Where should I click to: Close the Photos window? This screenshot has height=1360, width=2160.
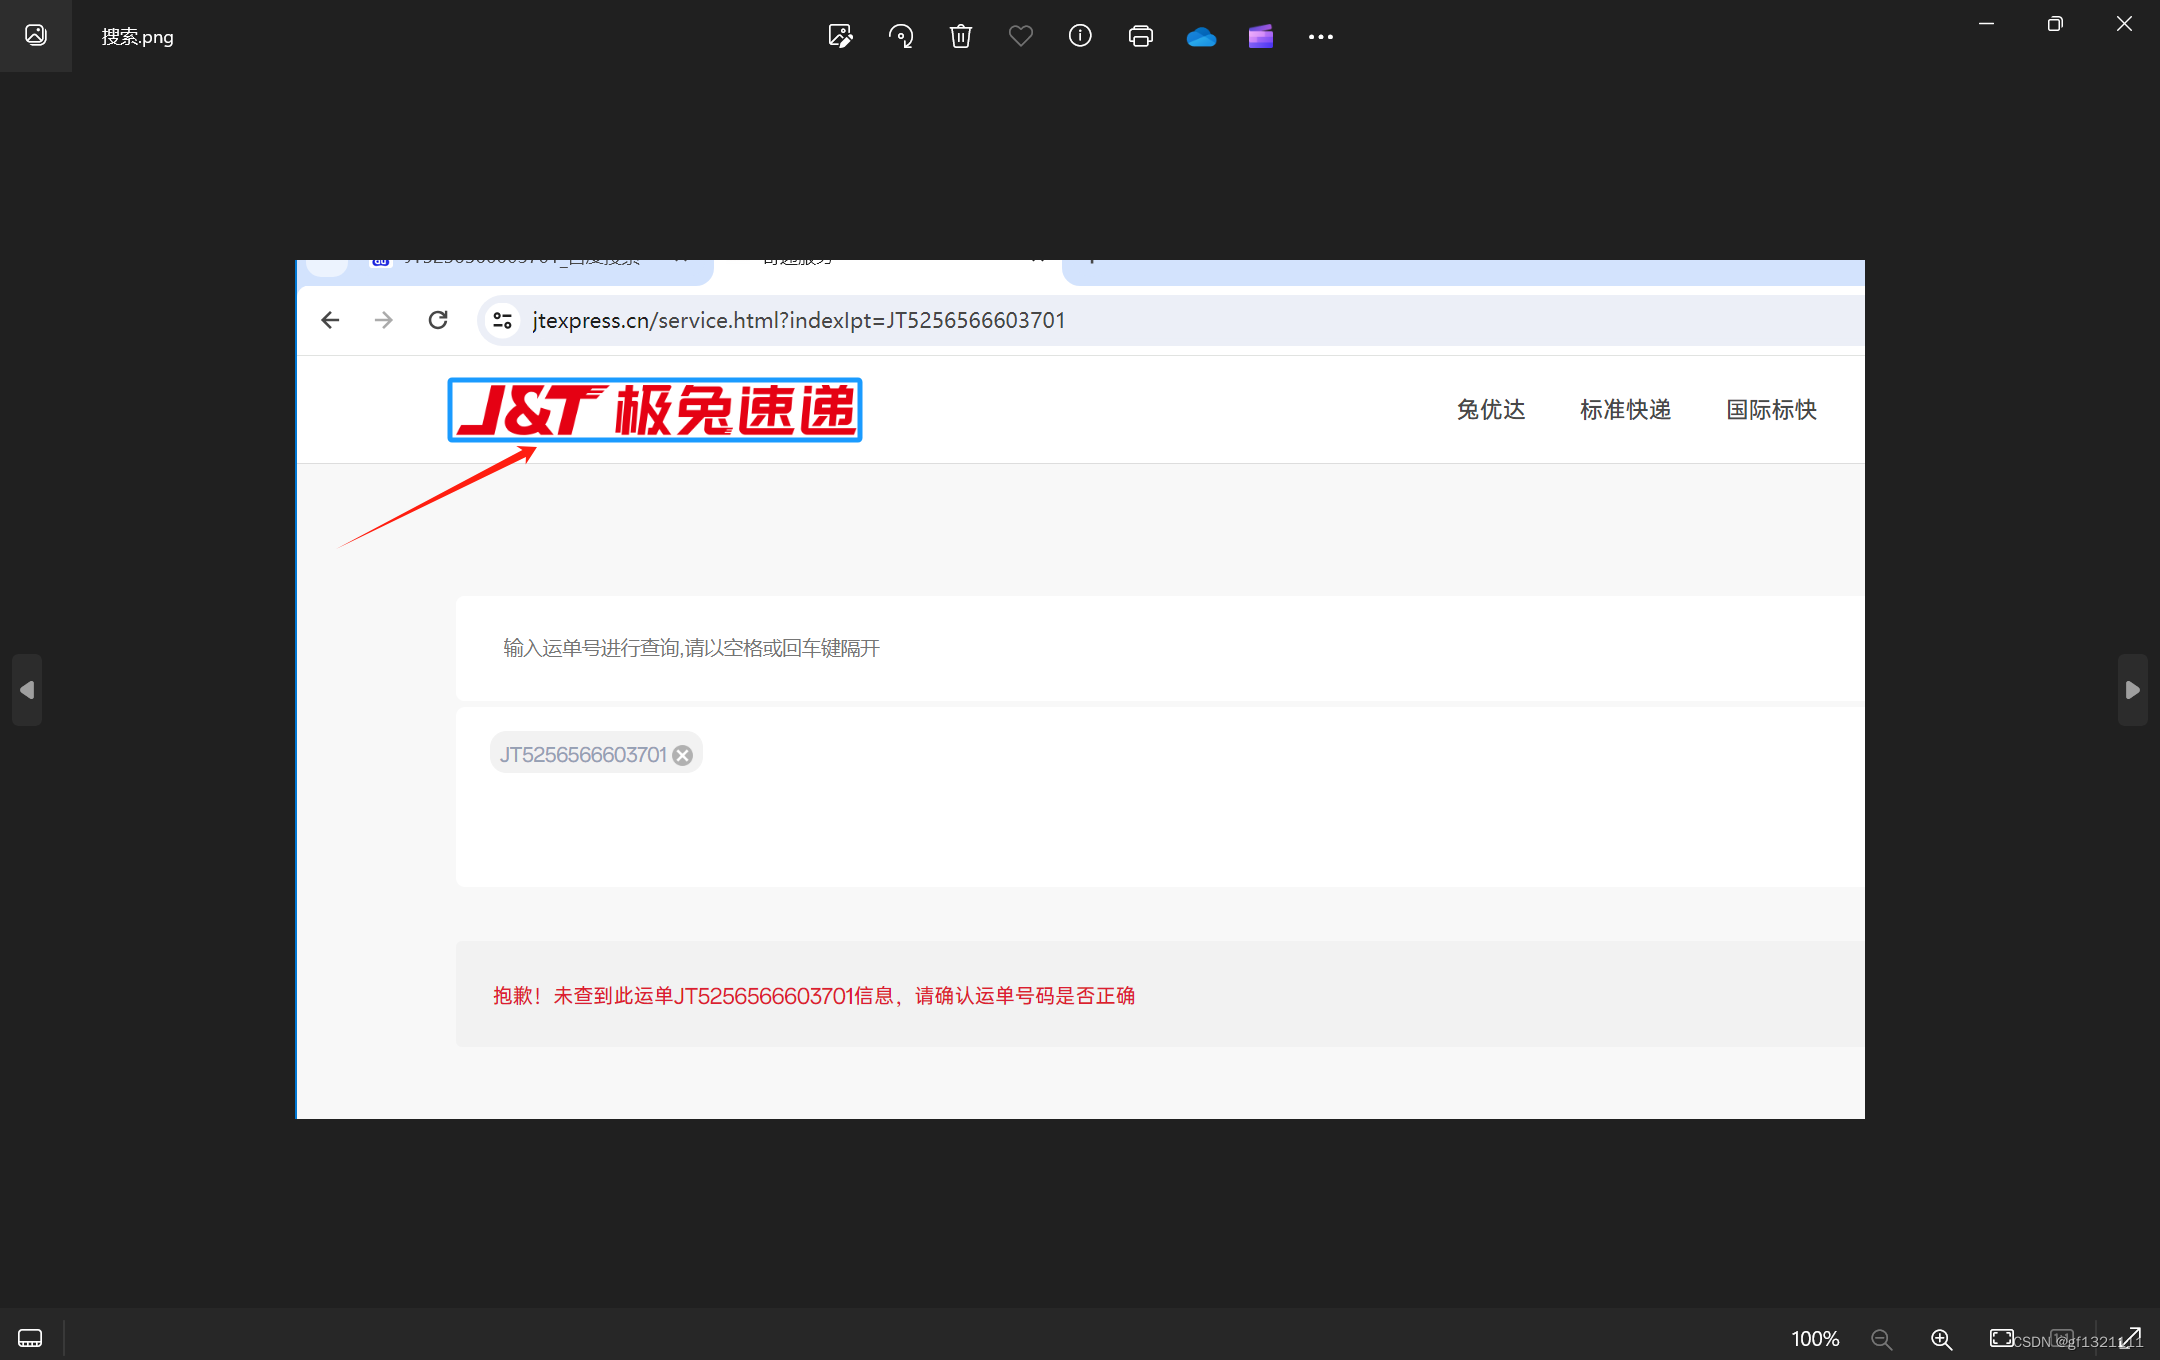(2124, 24)
